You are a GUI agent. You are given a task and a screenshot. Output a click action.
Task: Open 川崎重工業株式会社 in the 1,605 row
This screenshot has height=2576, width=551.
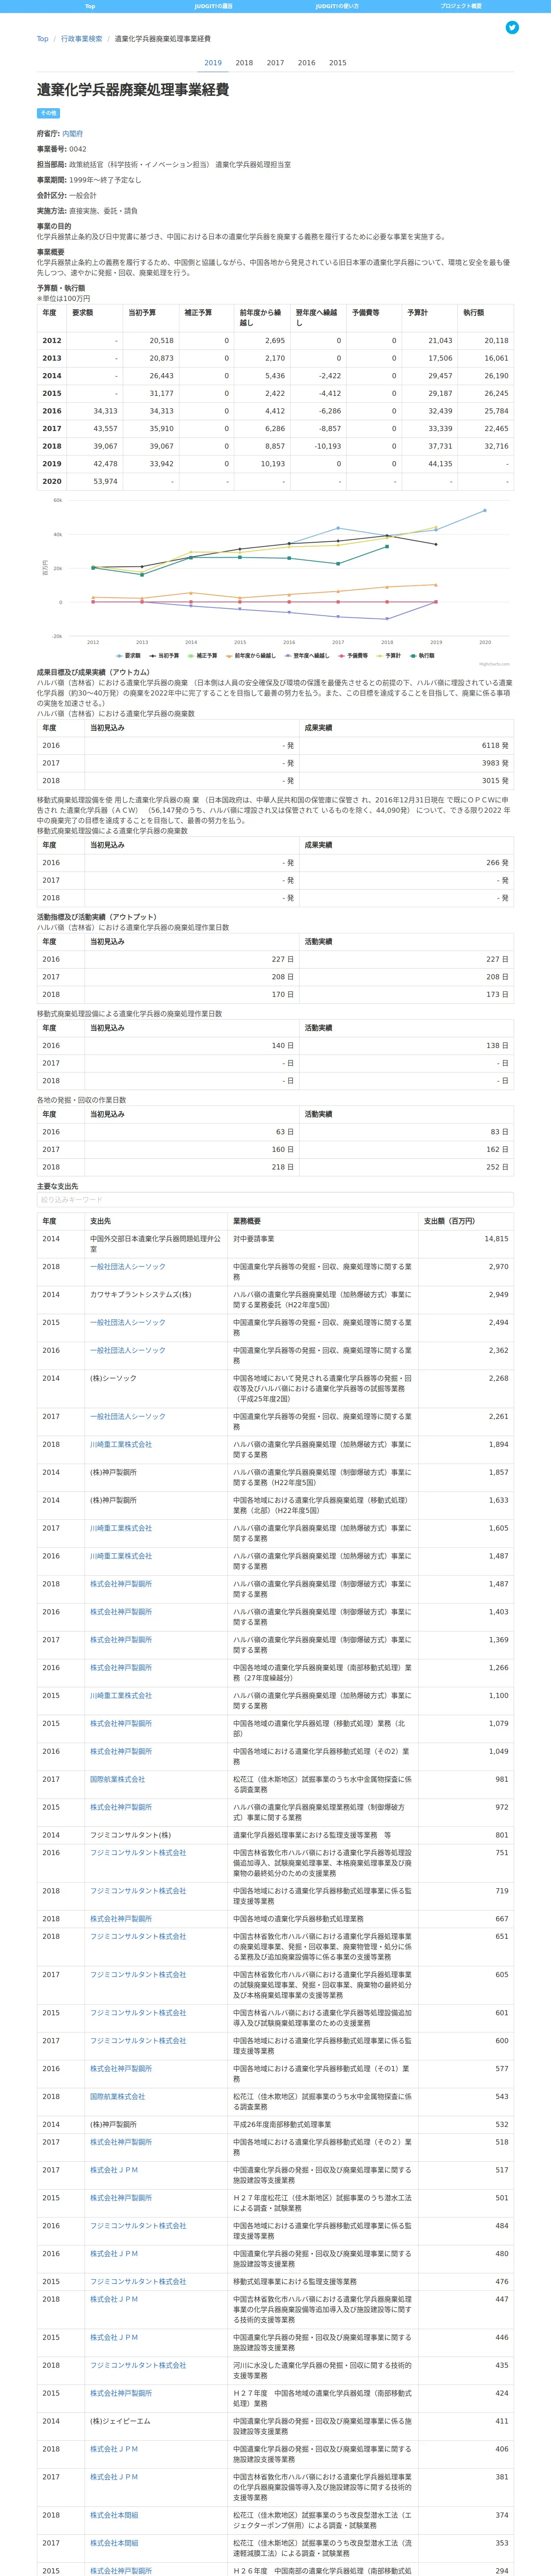tap(121, 1528)
